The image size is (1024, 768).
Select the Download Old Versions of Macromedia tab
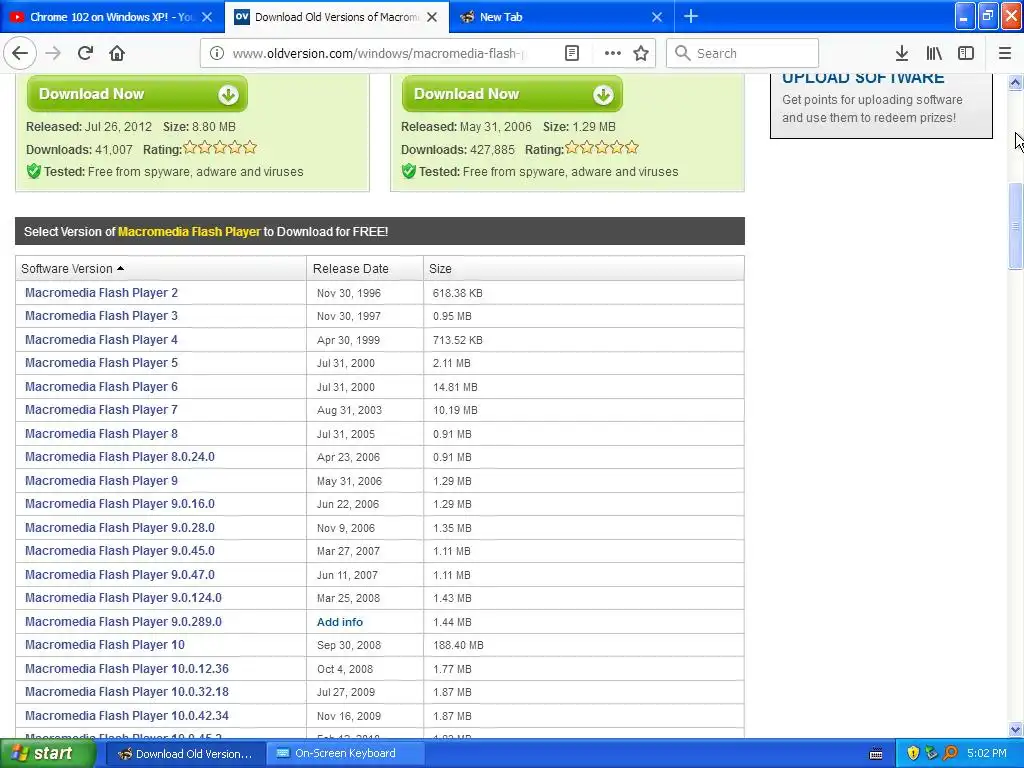click(x=337, y=17)
